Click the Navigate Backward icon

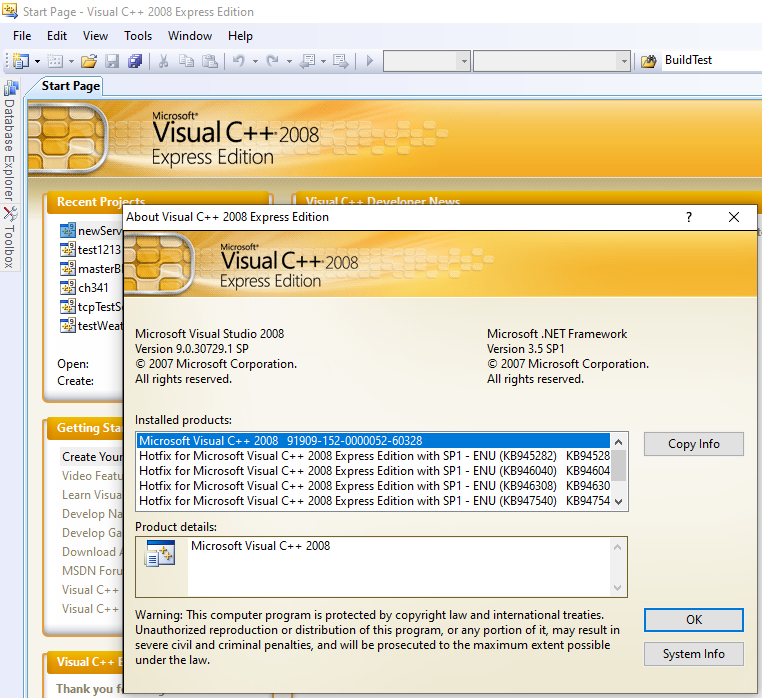point(308,61)
